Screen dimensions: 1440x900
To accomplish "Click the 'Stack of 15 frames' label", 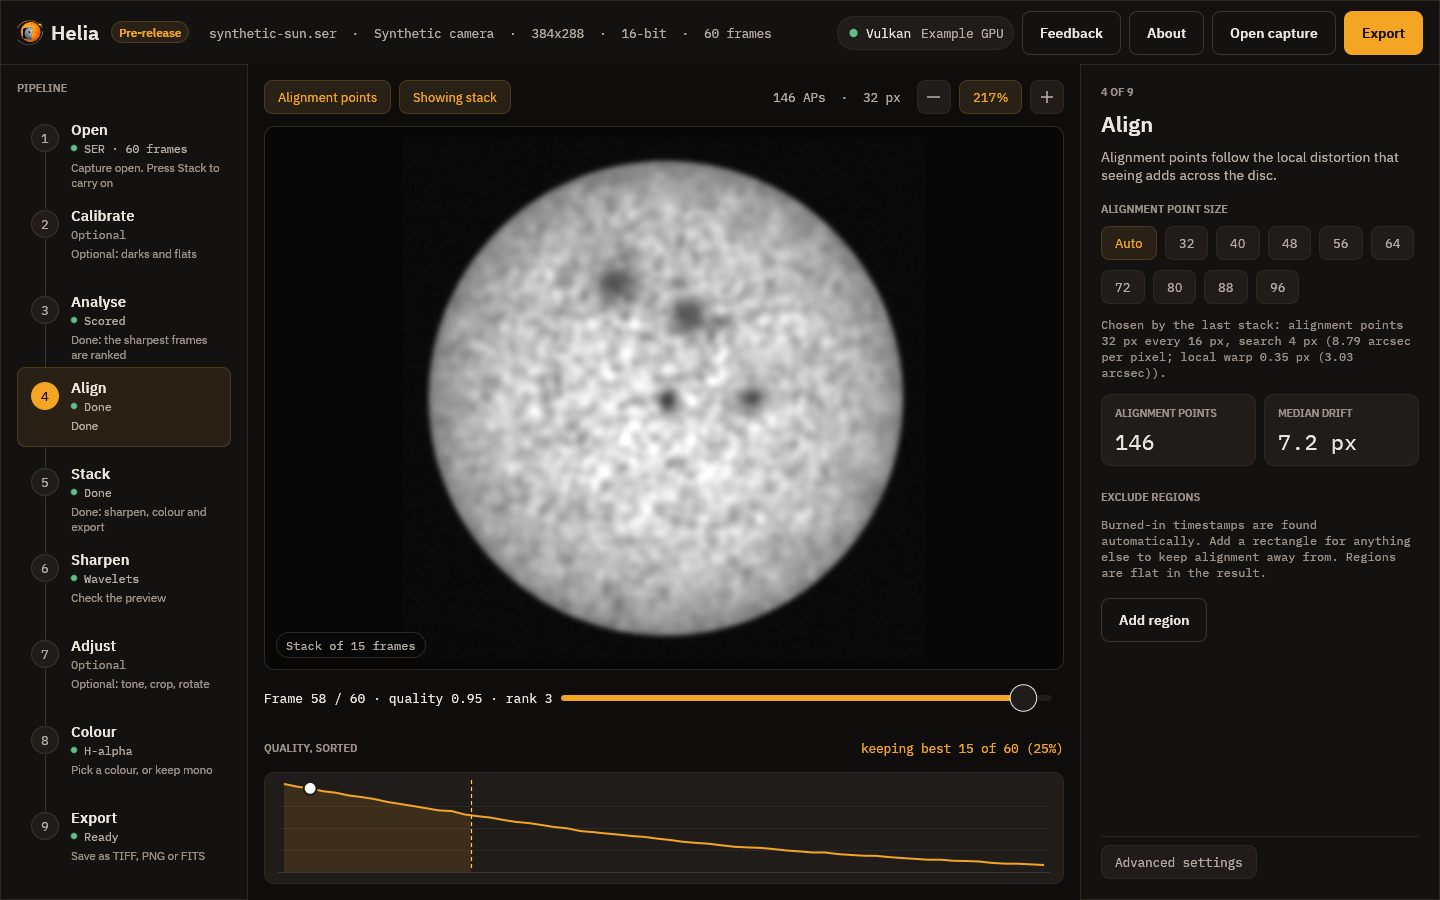I will tap(350, 646).
